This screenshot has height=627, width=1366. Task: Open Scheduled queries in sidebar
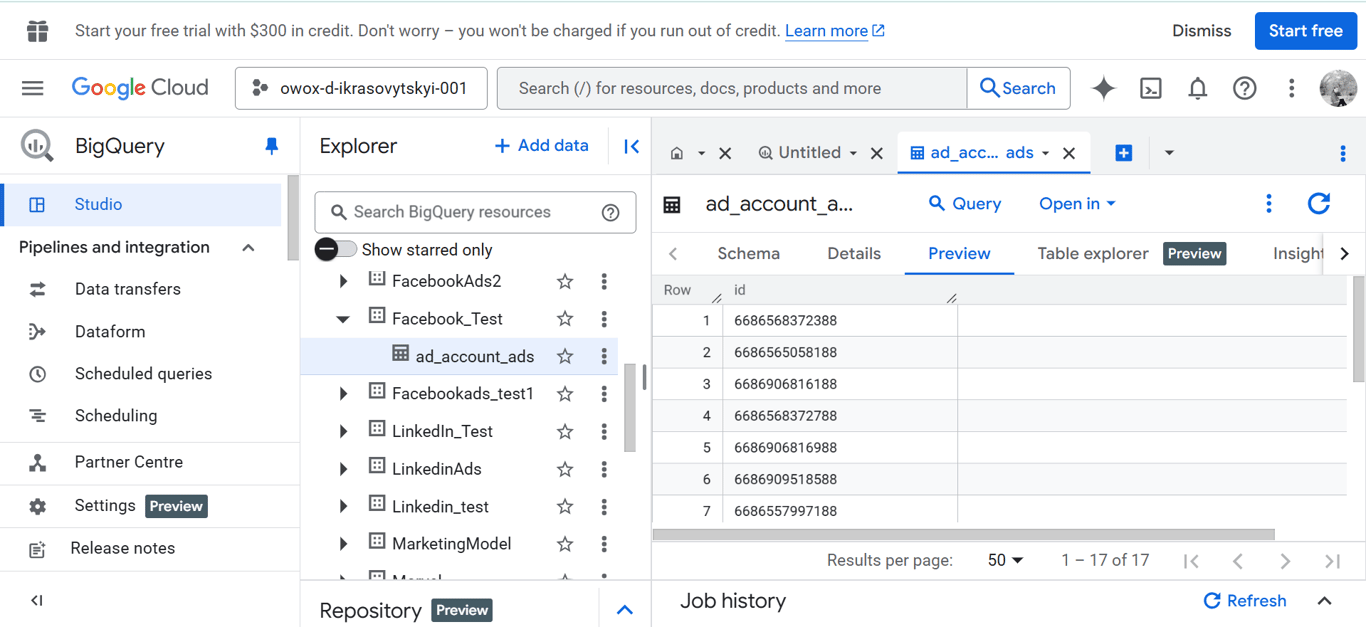pos(143,374)
